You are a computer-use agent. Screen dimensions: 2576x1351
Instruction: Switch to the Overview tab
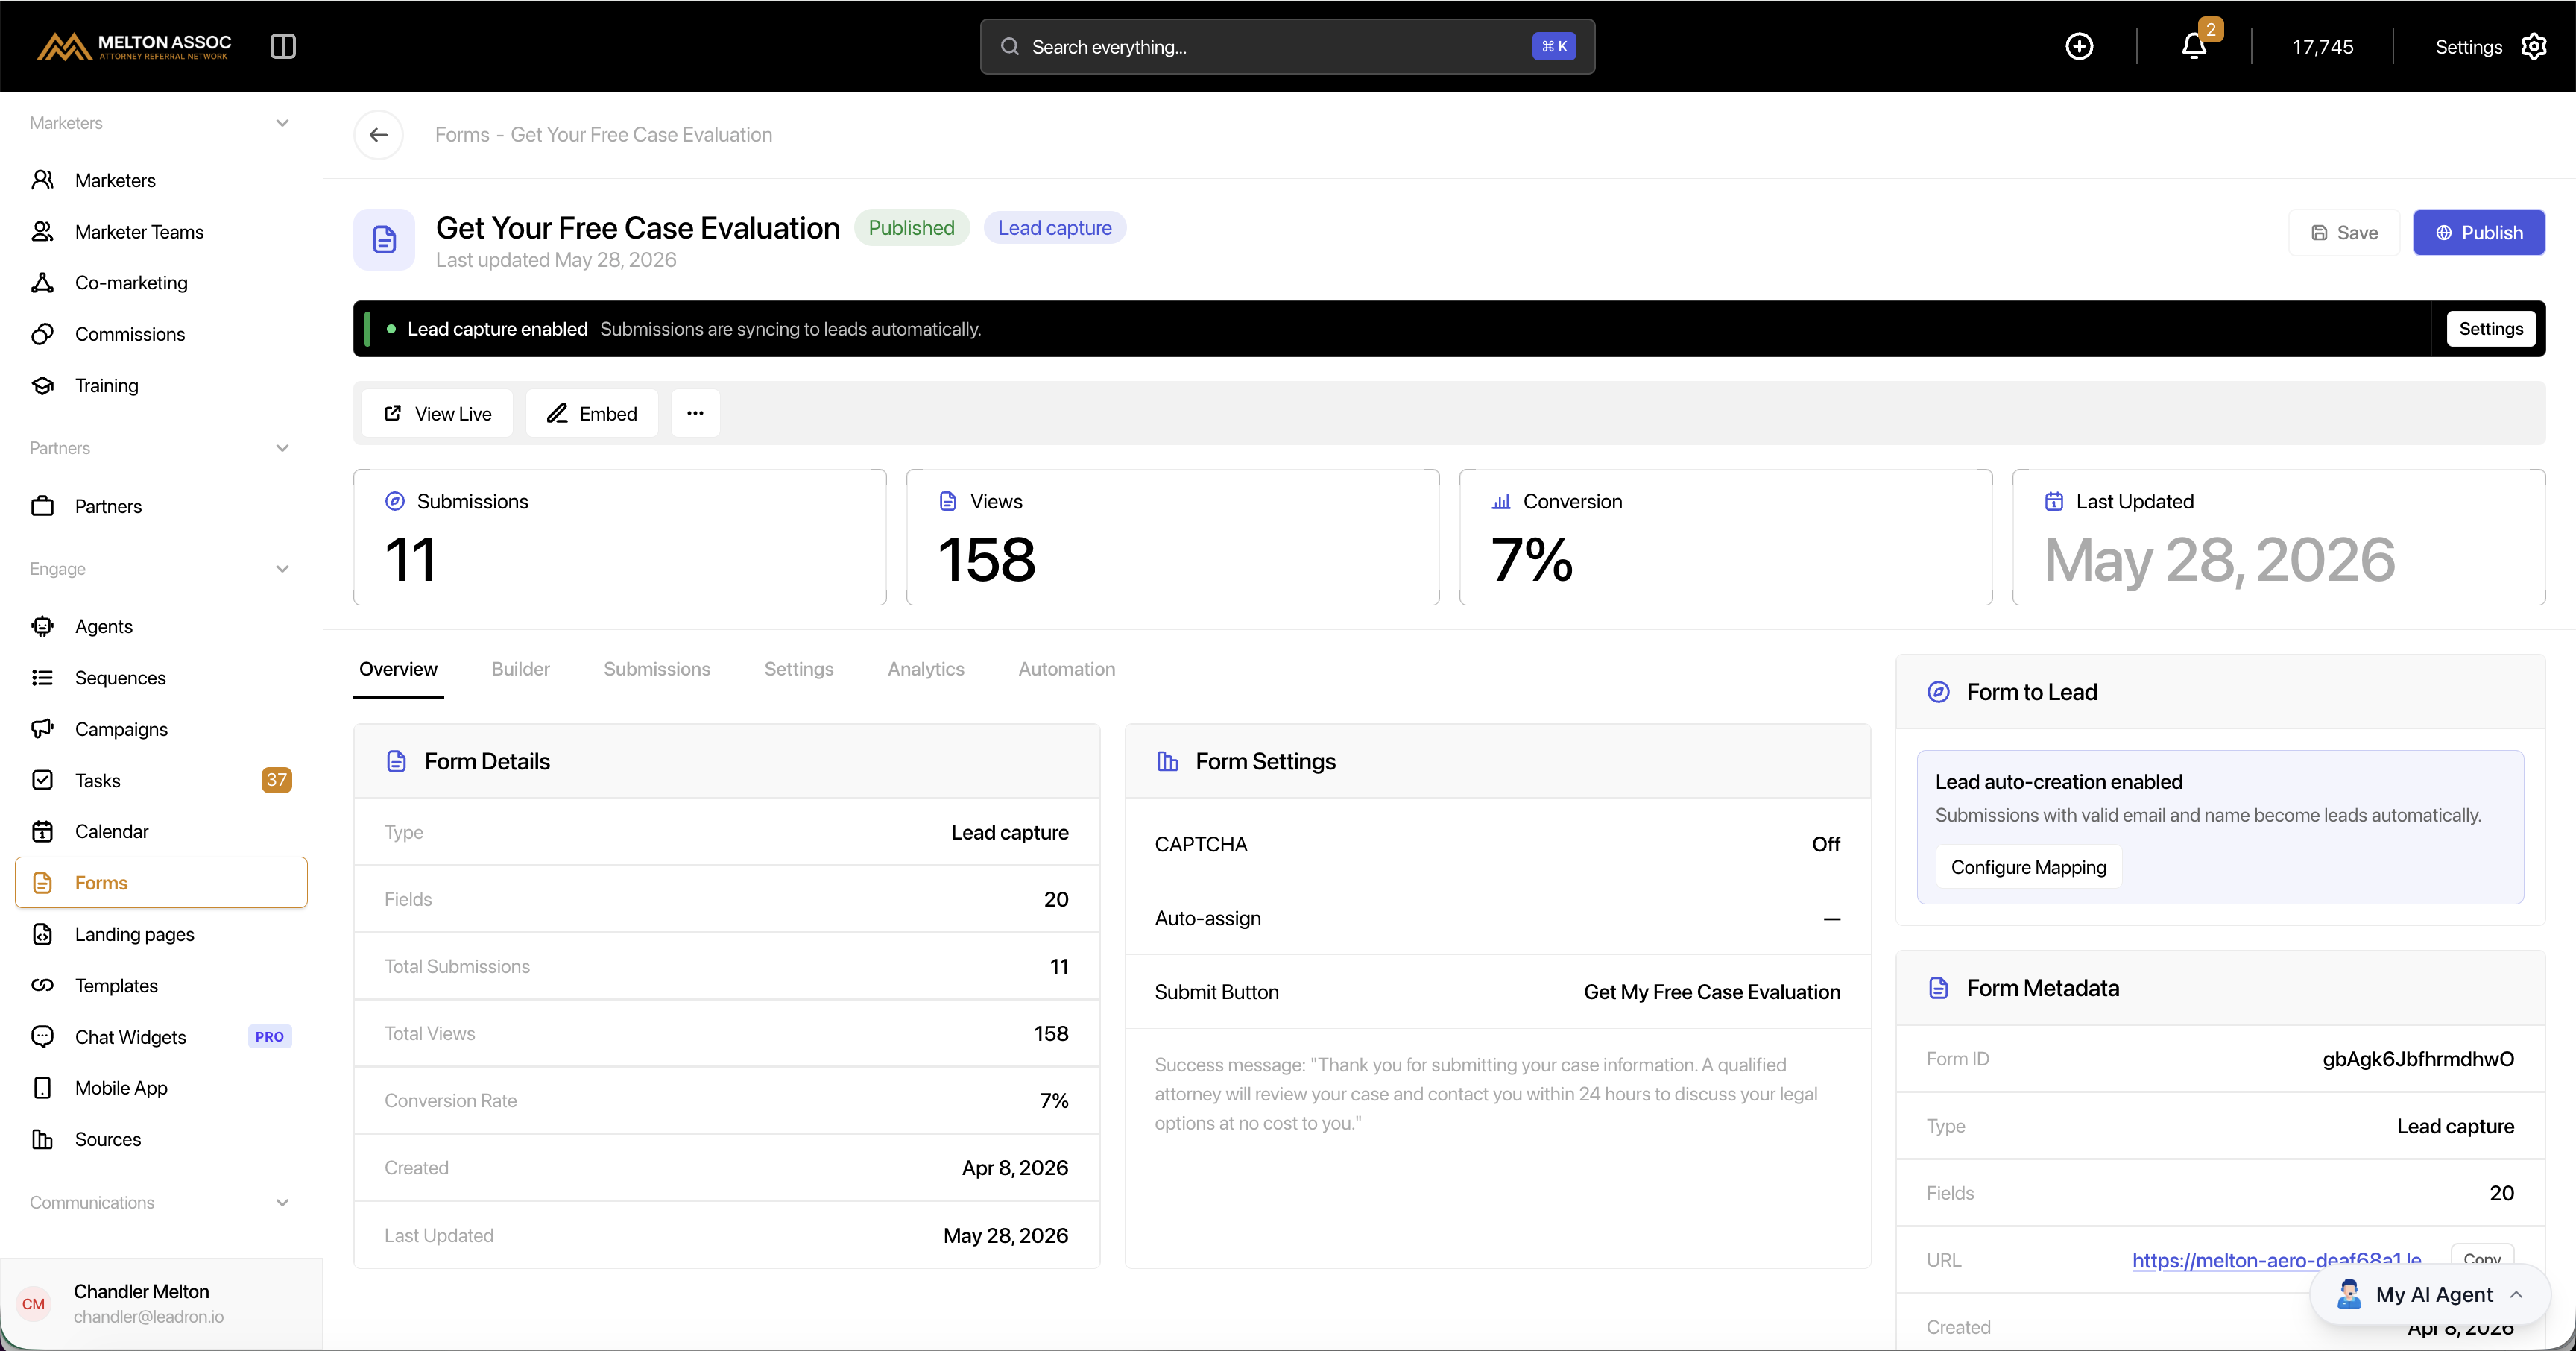tap(398, 669)
